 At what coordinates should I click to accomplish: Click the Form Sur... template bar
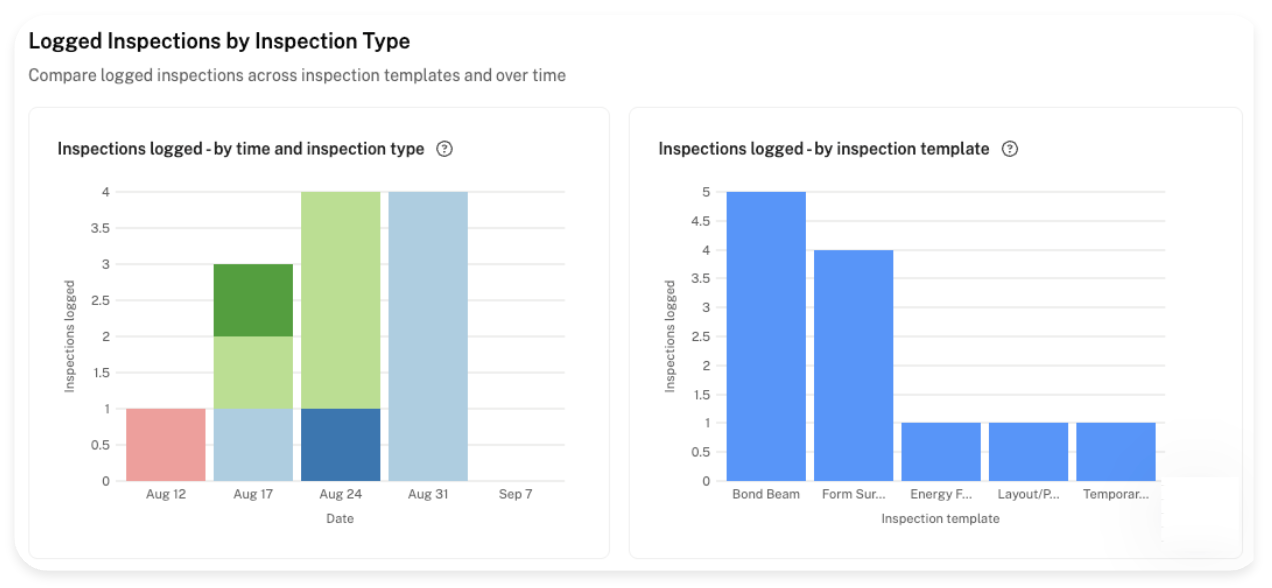pyautogui.click(x=853, y=365)
